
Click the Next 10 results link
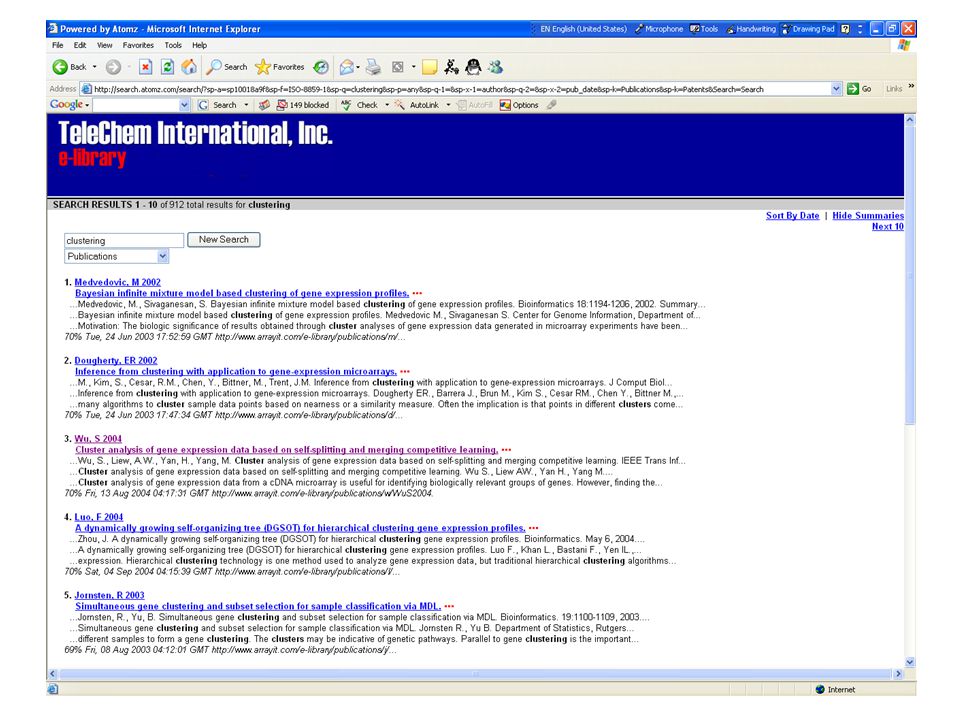[x=888, y=227]
